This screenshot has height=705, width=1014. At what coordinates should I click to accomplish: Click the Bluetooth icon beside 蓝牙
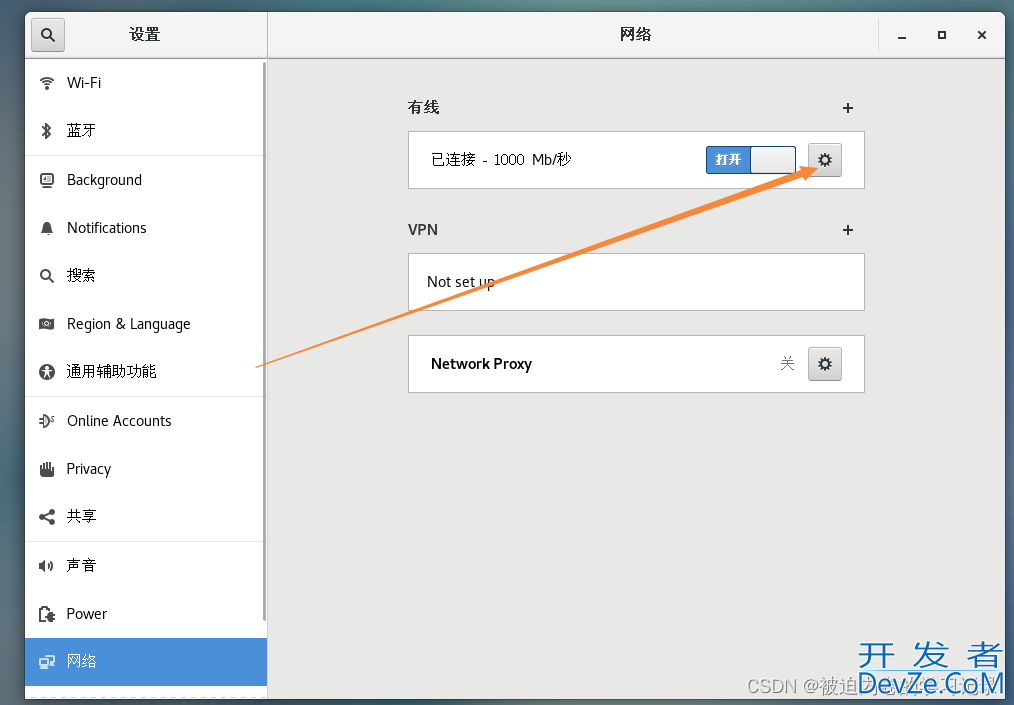pos(47,131)
